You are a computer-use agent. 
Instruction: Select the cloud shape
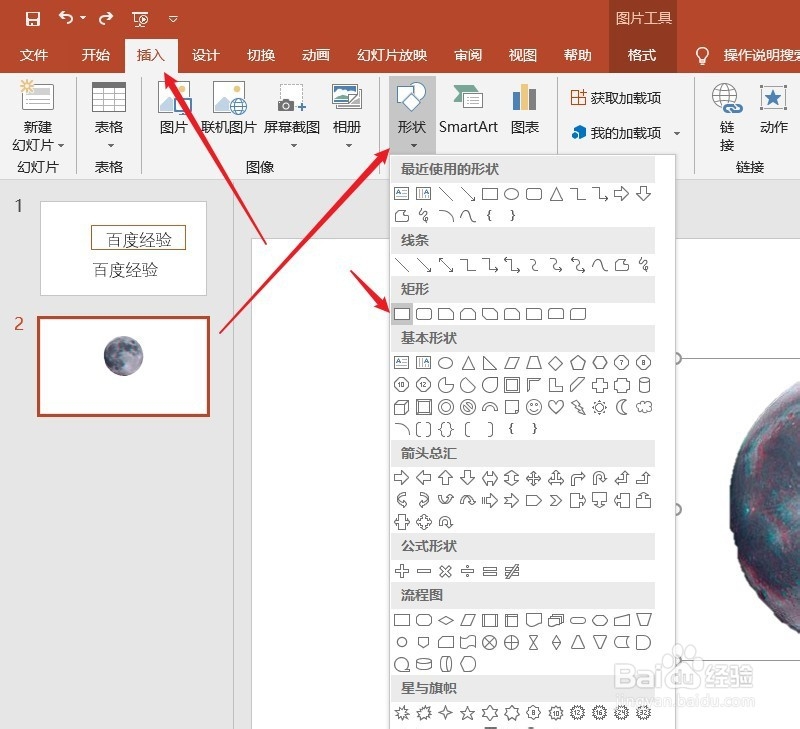[x=644, y=407]
